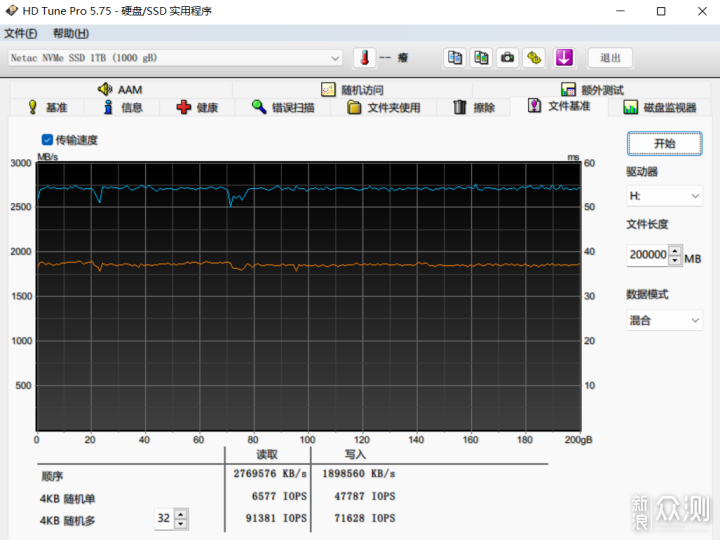Open the 磁盘监视器 tab
Viewport: 720px width, 540px height.
[660, 107]
